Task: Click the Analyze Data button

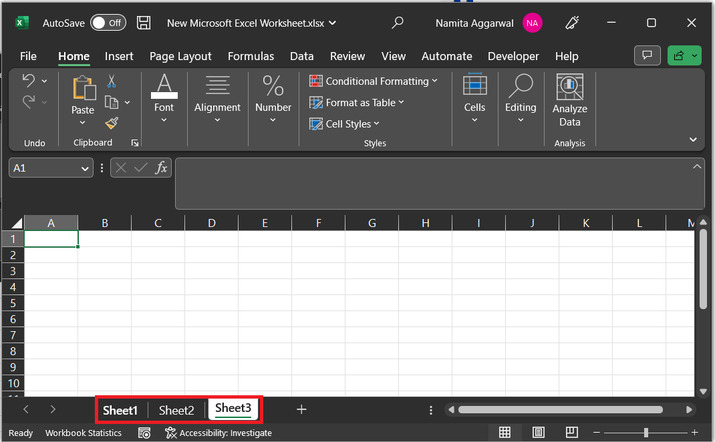Action: (570, 101)
